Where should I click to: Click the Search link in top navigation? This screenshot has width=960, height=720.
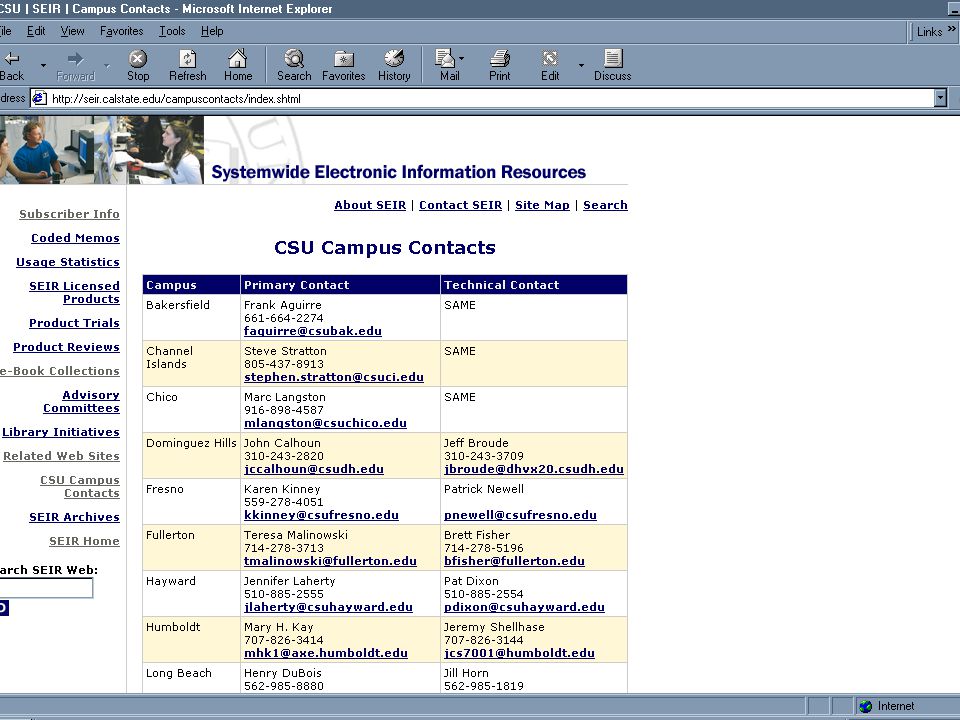(605, 205)
